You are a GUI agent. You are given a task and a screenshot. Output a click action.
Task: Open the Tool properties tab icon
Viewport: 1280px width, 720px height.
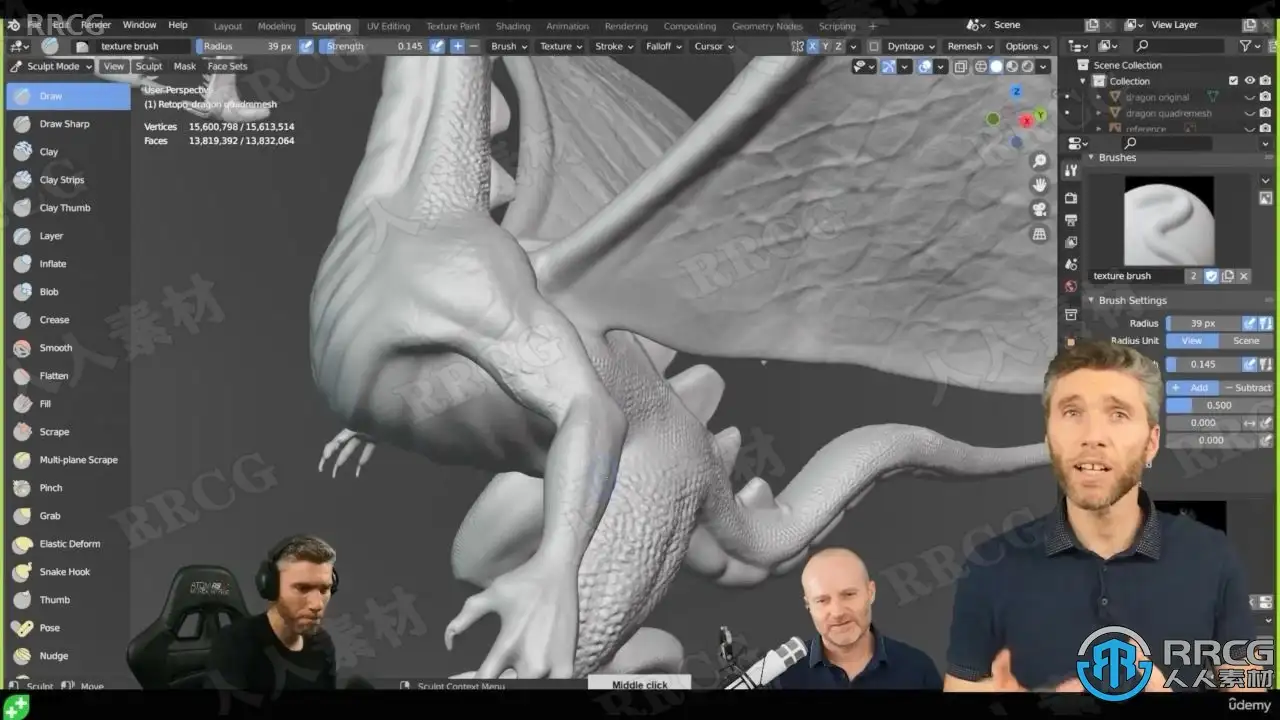[1071, 171]
